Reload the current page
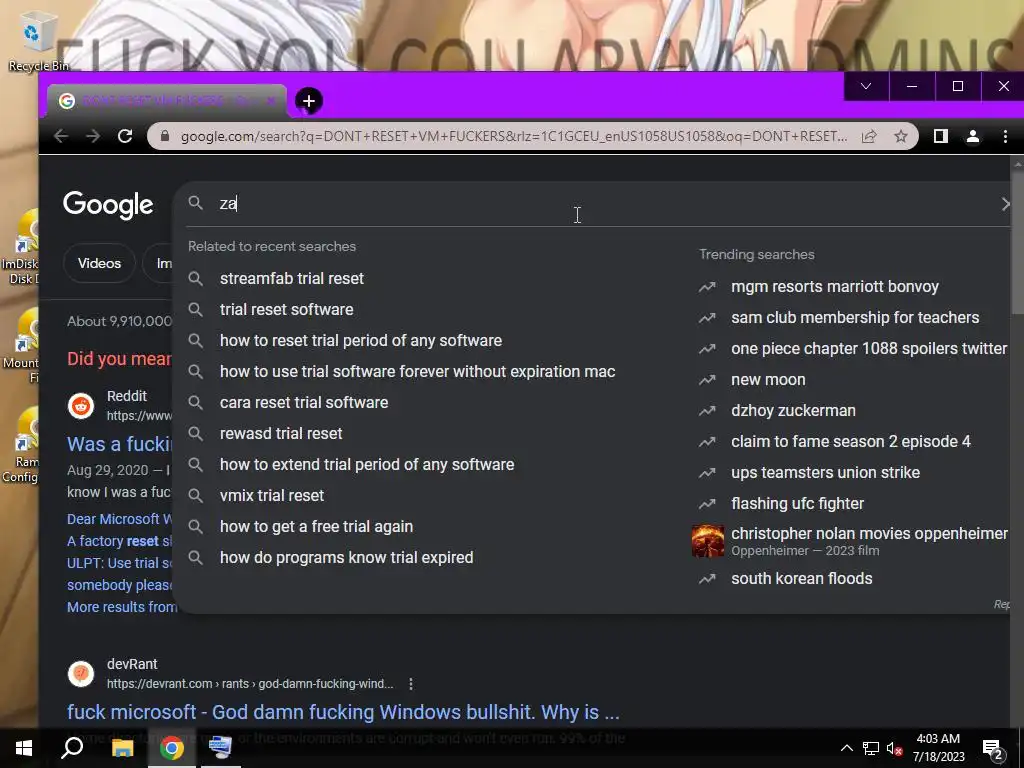 pos(125,136)
